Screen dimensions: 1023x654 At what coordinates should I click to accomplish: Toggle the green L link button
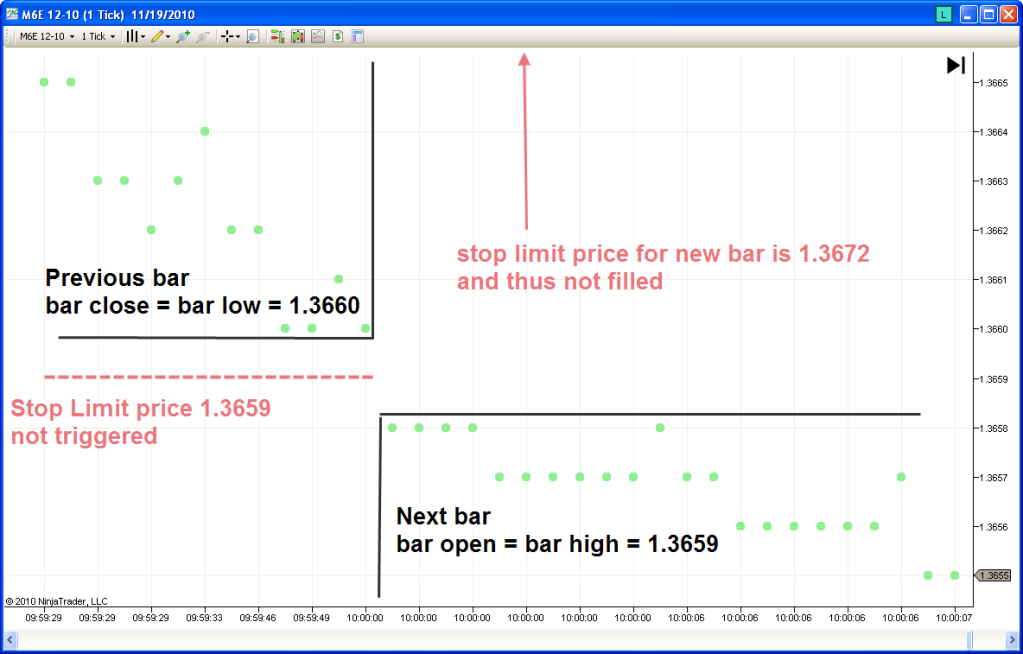(x=943, y=14)
